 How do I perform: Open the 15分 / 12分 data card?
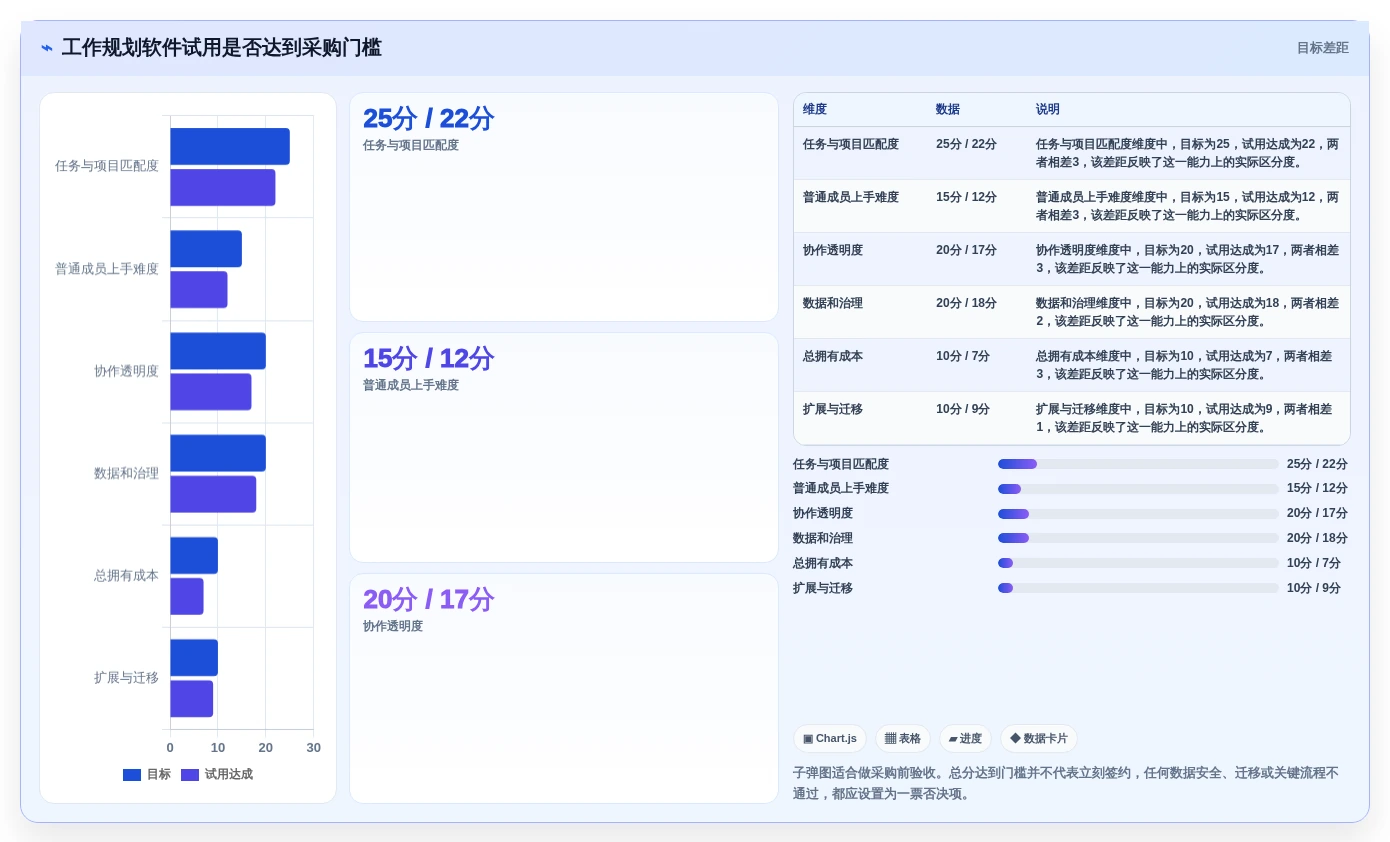coord(564,448)
